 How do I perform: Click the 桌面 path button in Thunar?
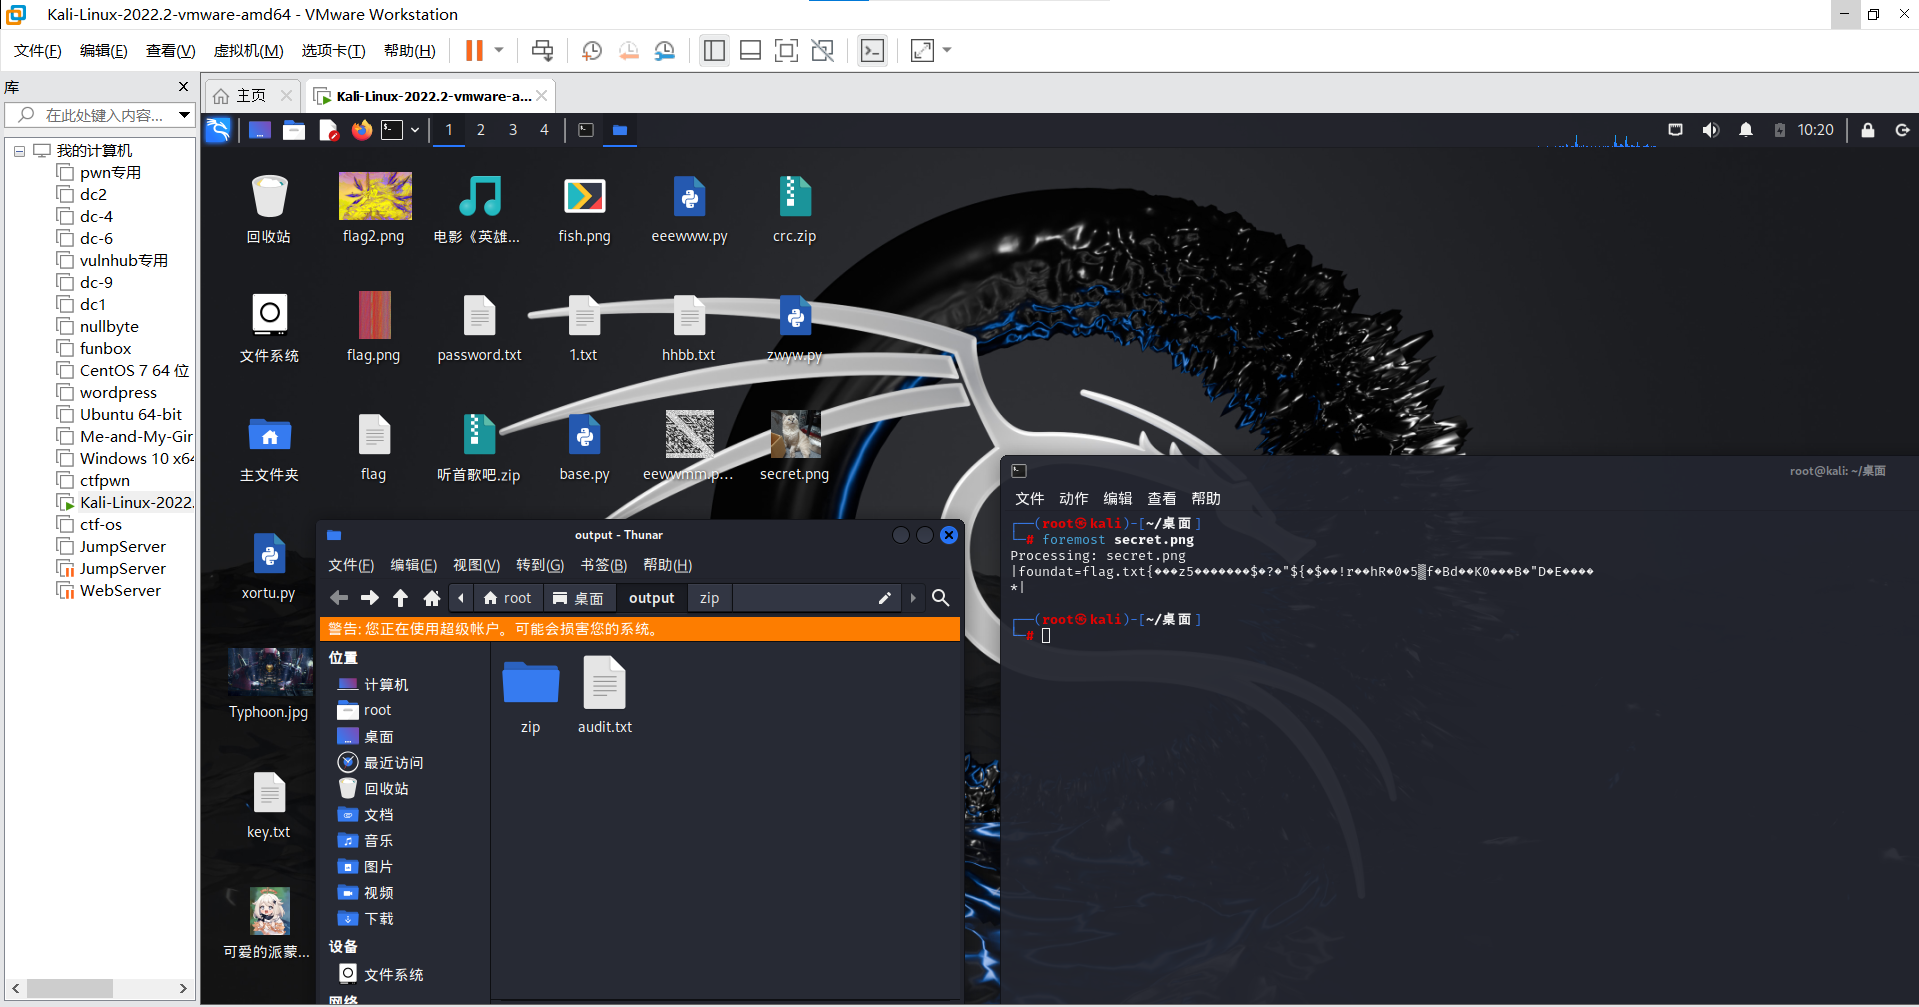578,598
